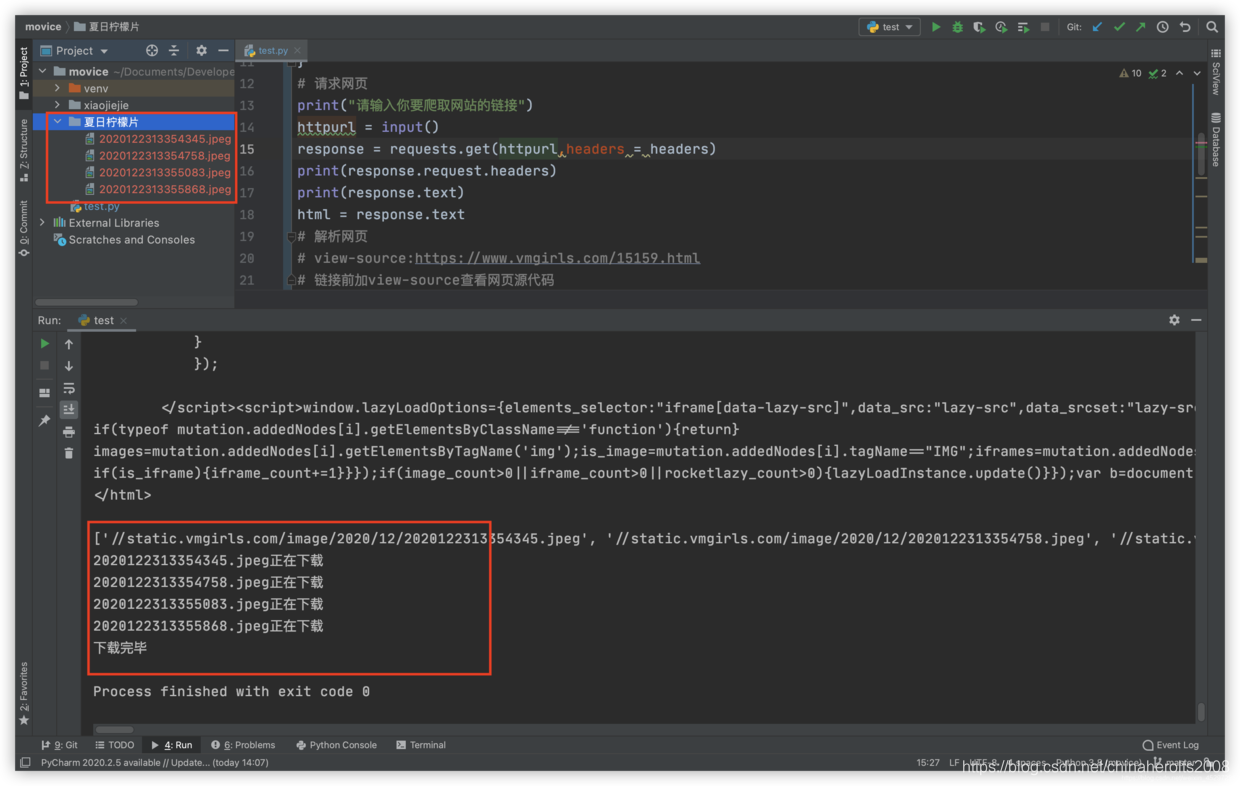Update project with blue Git arrow
The width and height of the screenshot is (1240, 786).
pos(1097,27)
